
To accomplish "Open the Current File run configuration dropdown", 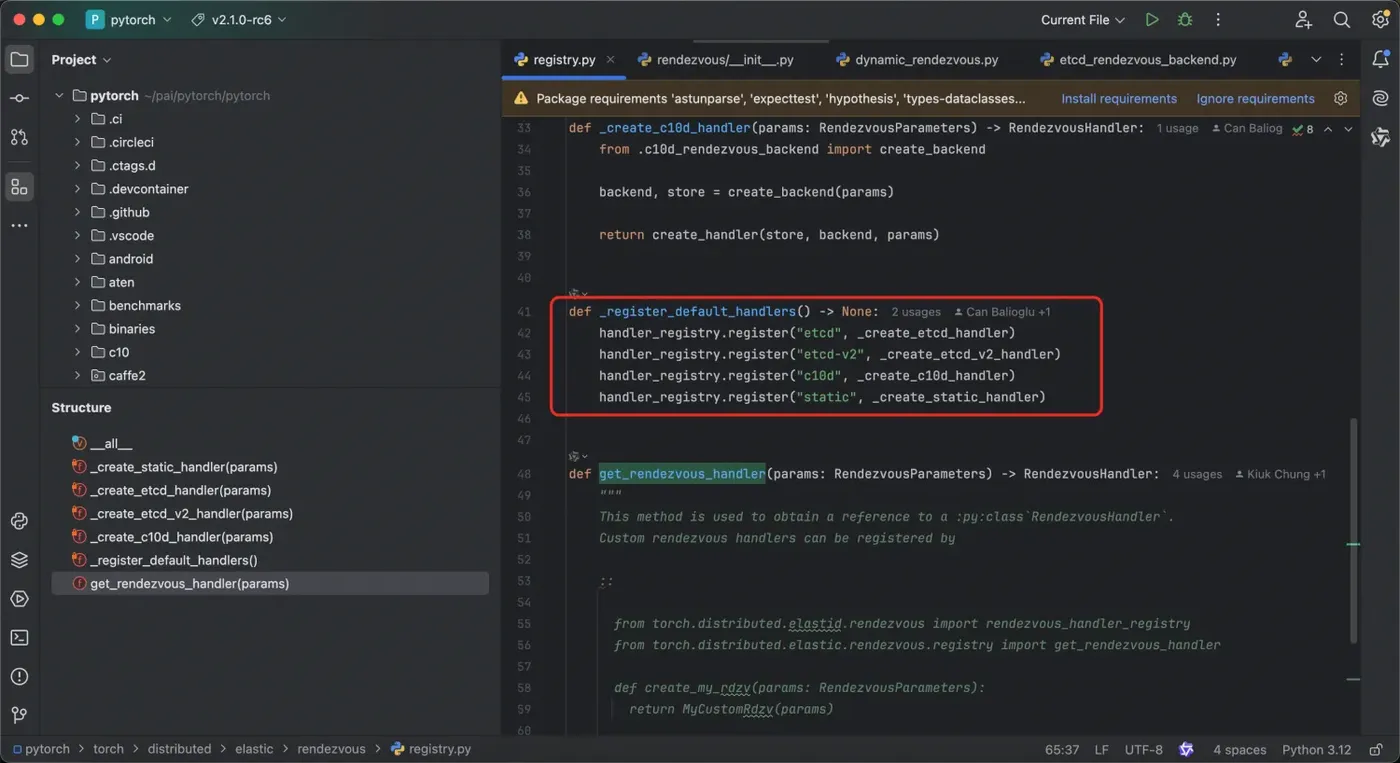I will [1082, 20].
